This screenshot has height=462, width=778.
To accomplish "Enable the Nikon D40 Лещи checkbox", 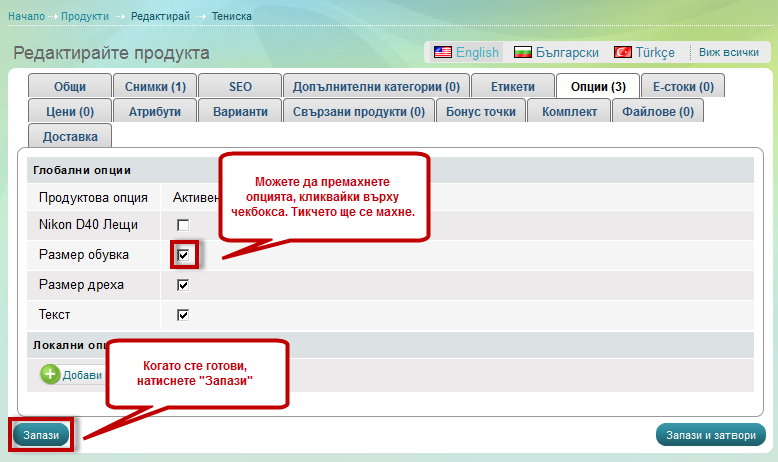I will click(183, 225).
